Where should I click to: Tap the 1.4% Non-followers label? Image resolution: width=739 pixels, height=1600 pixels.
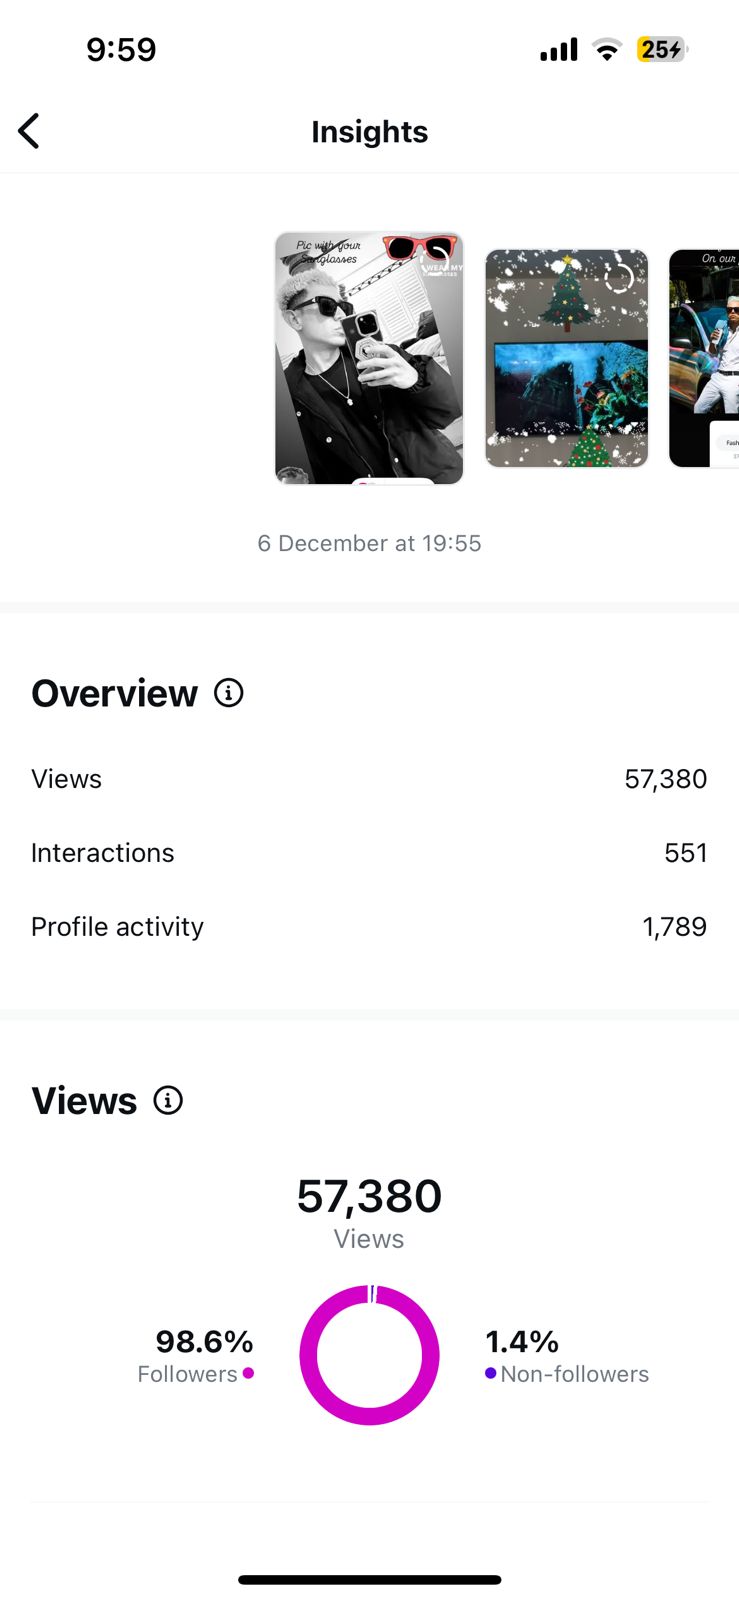pyautogui.click(x=567, y=1356)
